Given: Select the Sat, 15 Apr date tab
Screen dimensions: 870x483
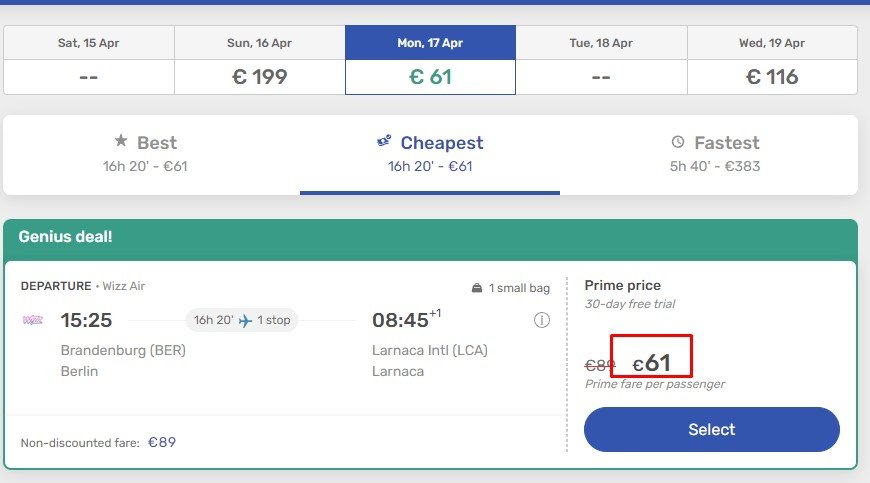Looking at the screenshot, I should (x=89, y=60).
